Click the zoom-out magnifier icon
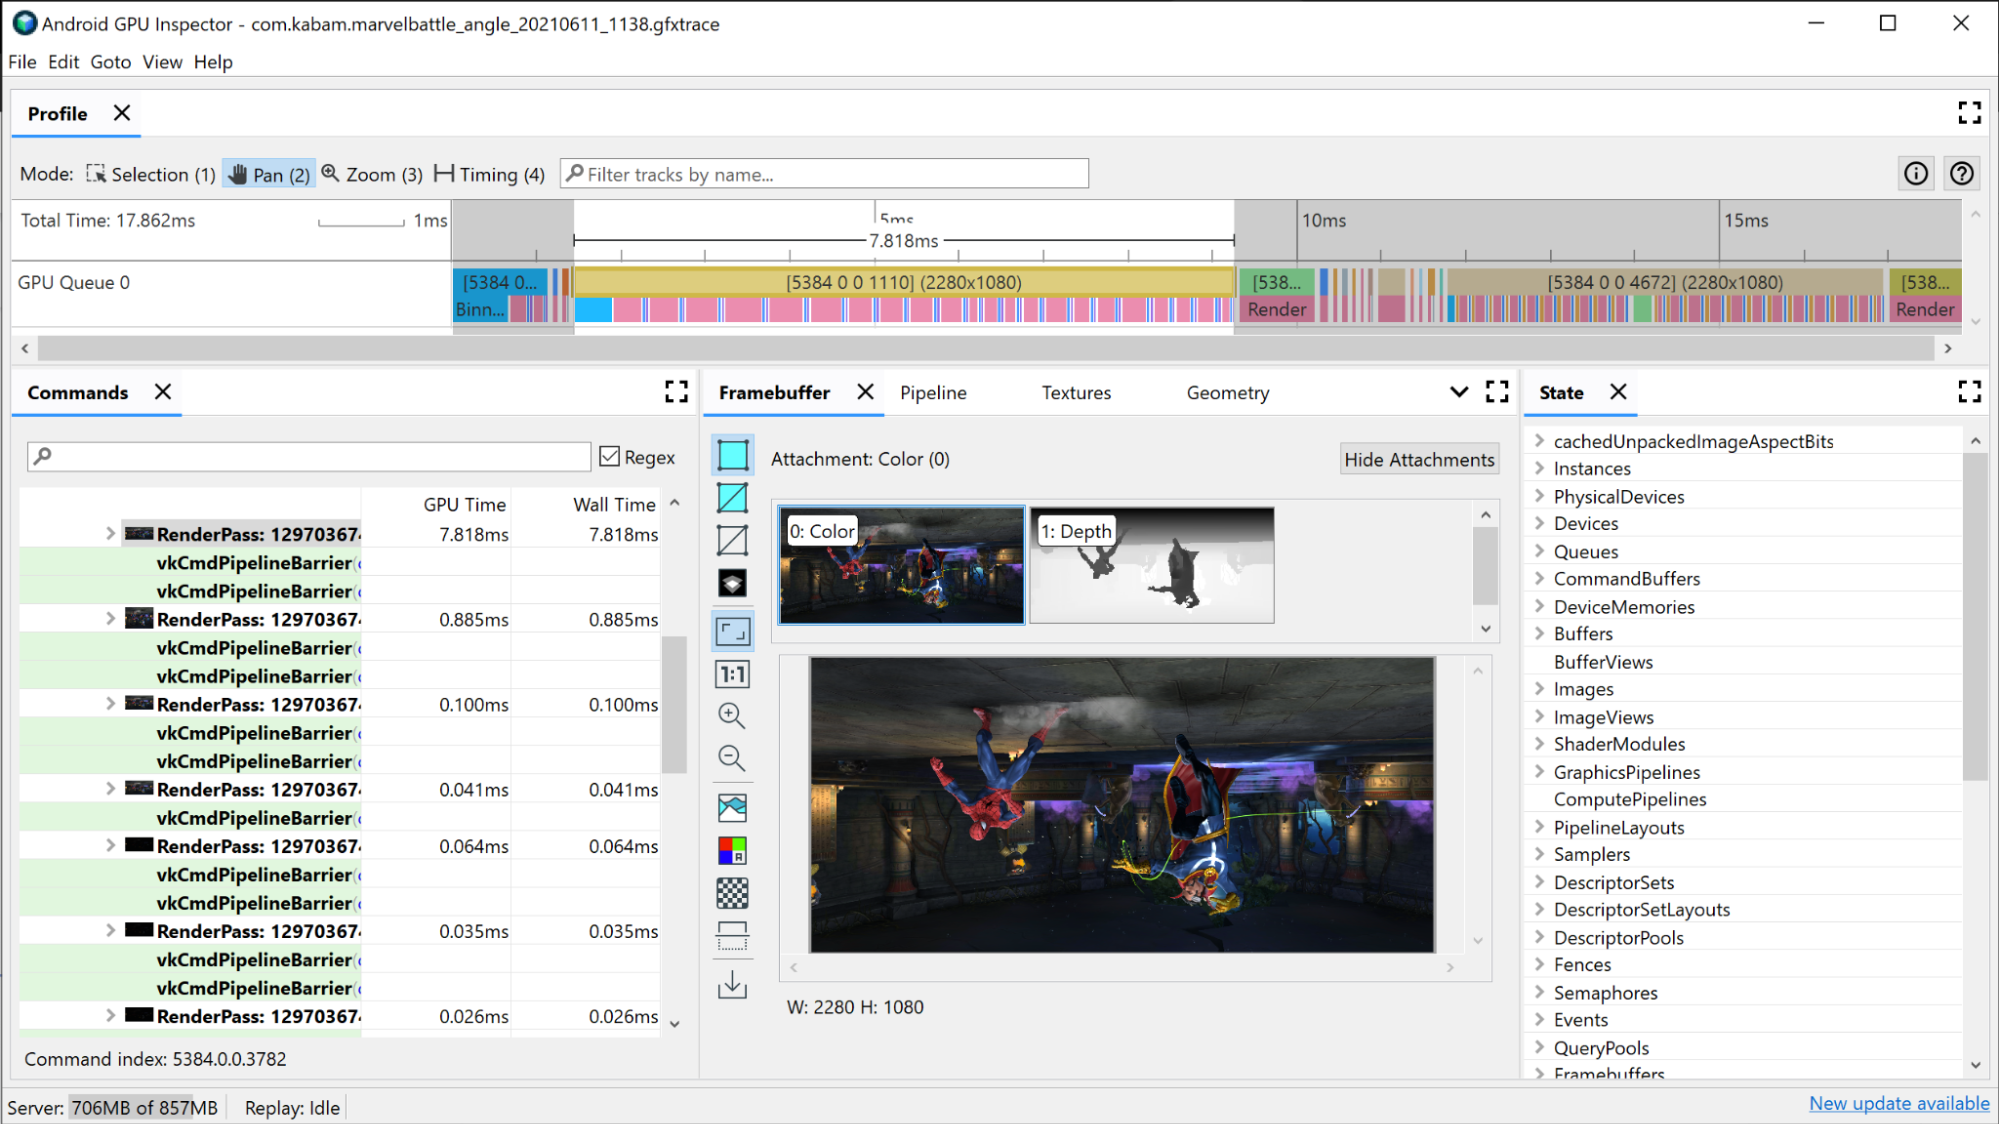Viewport: 1999px width, 1125px height. [732, 758]
